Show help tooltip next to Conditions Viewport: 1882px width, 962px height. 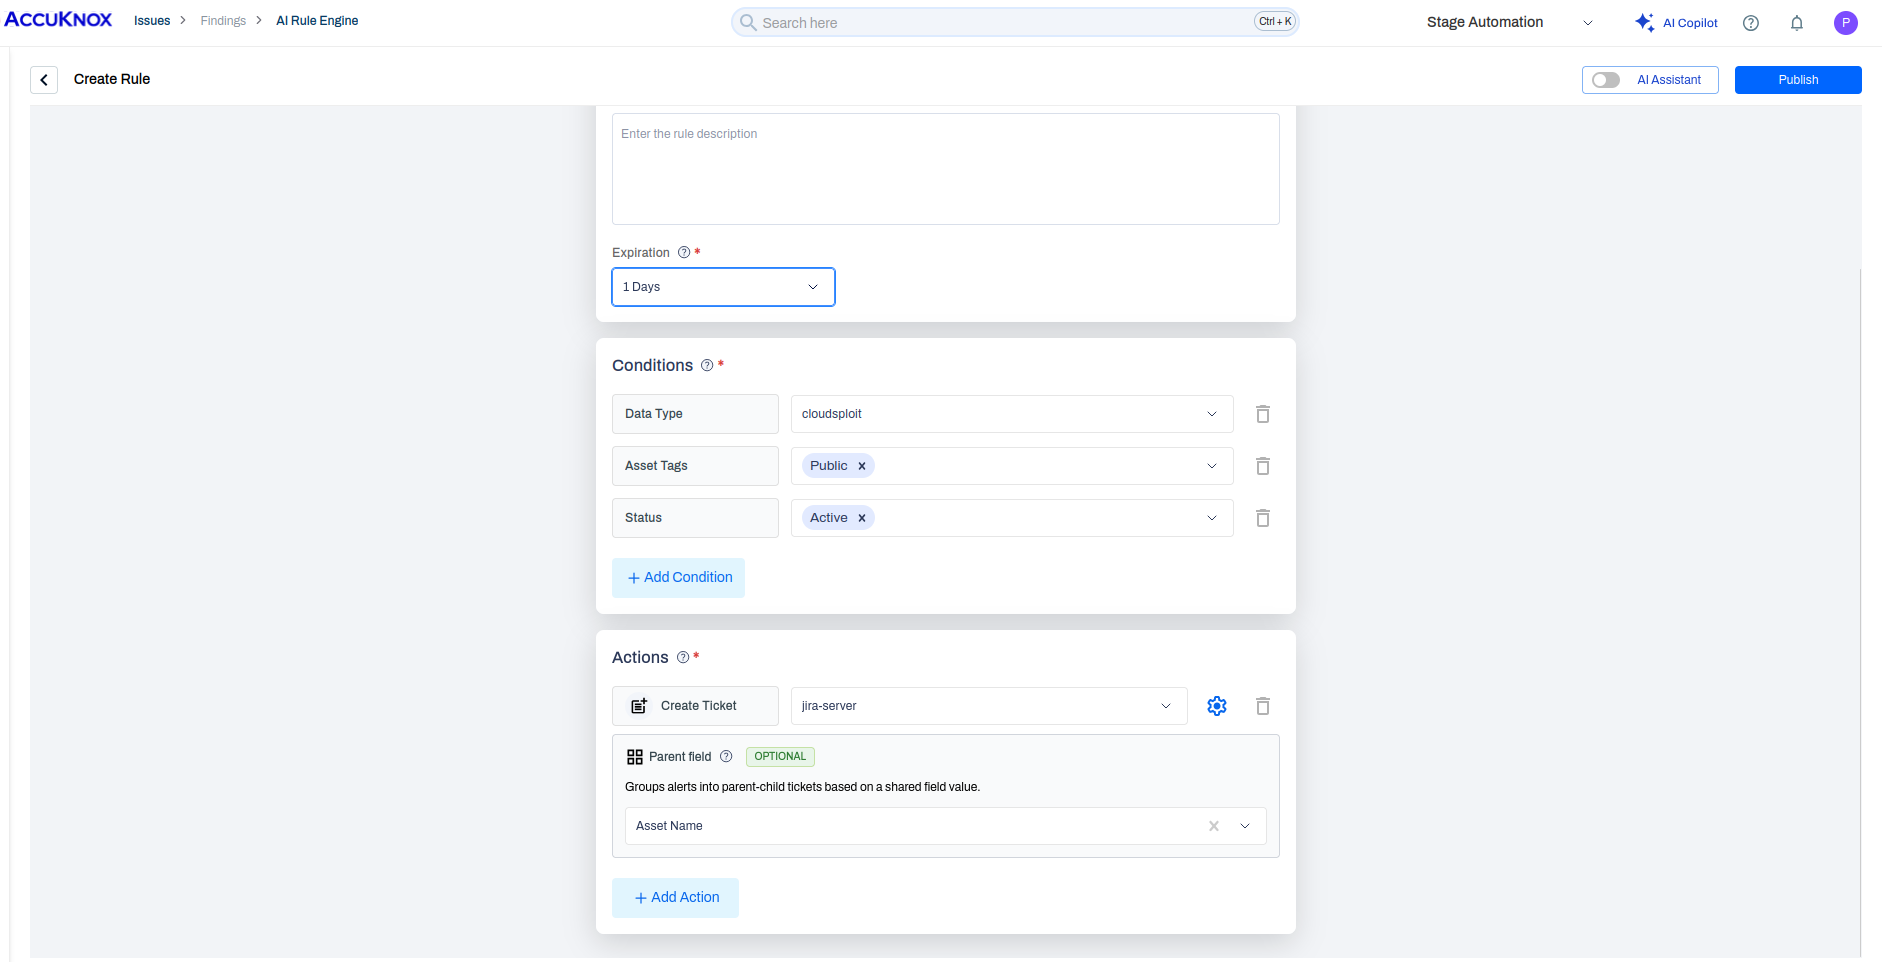(707, 366)
